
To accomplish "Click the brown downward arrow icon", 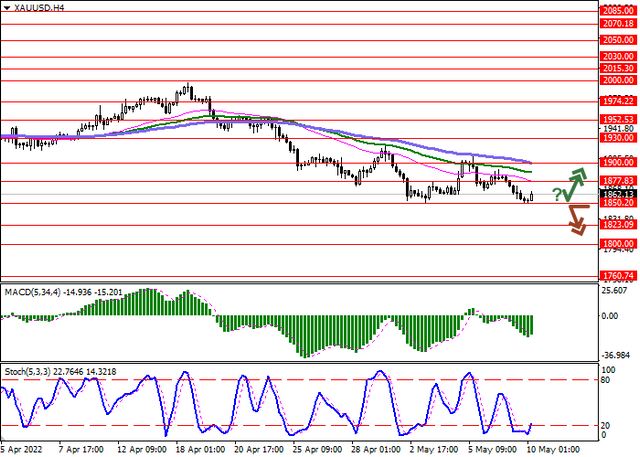I will (578, 220).
